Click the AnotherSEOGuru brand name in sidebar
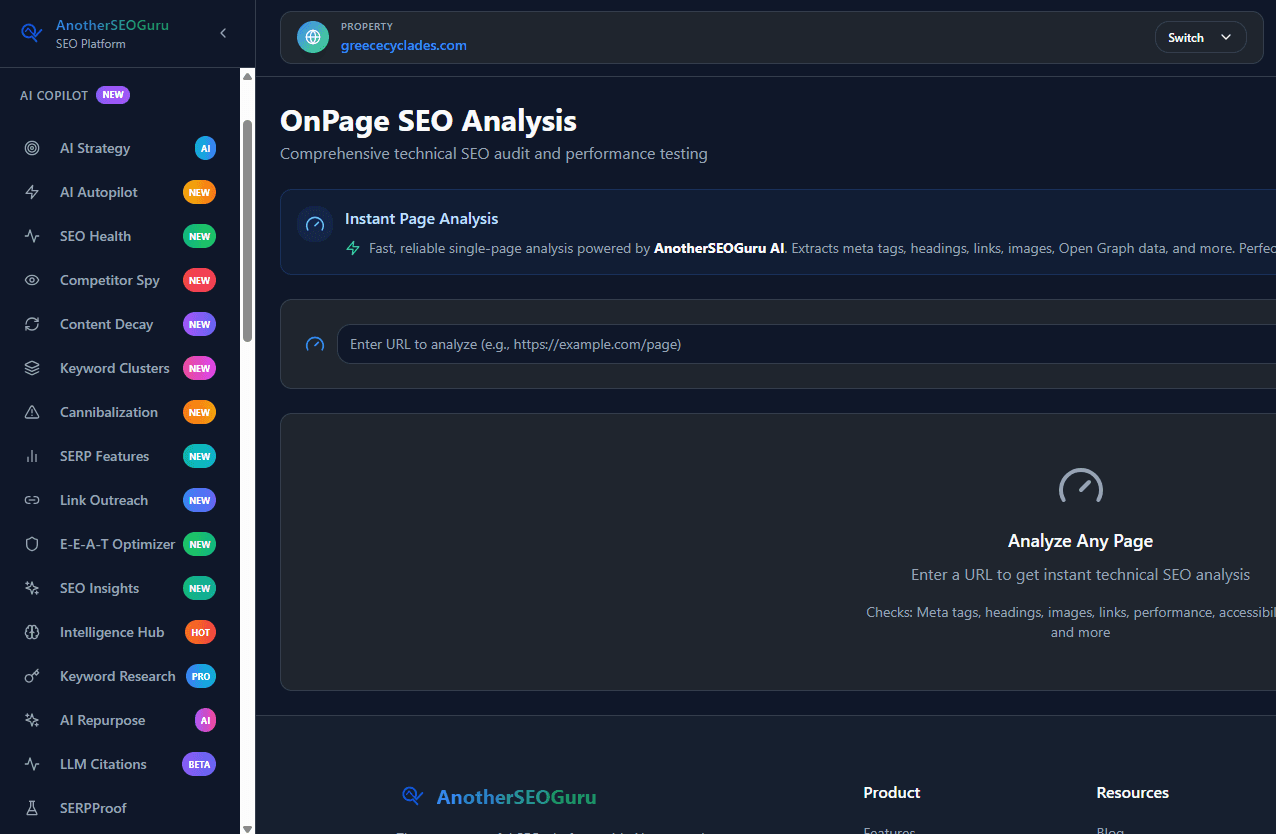This screenshot has width=1276, height=834. [112, 25]
